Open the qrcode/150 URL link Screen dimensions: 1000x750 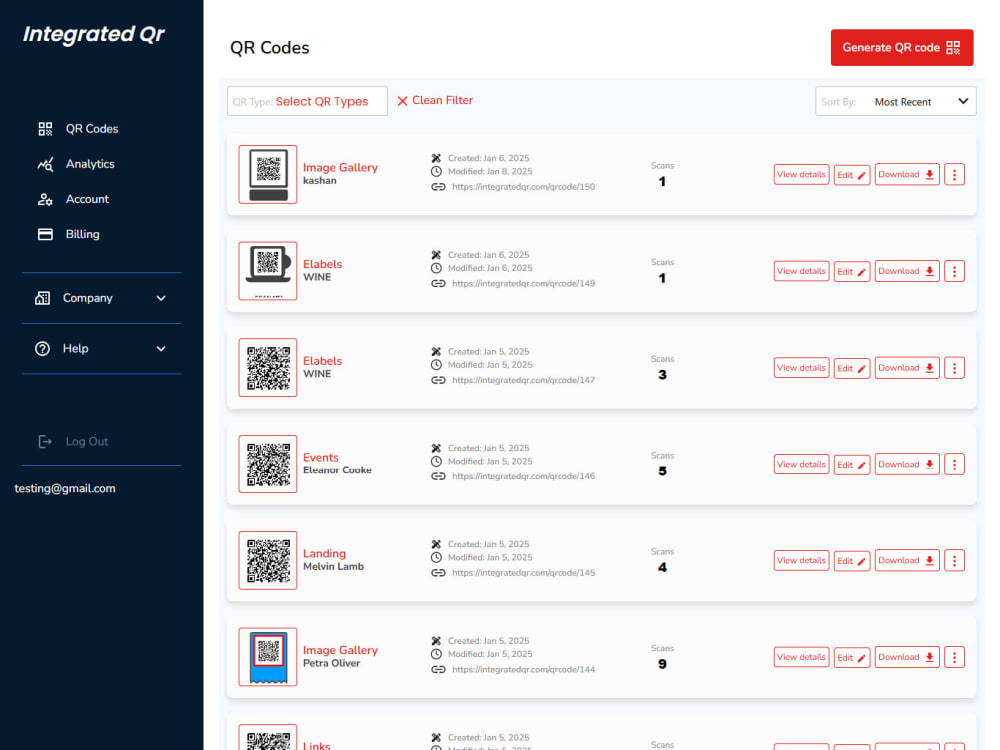click(x=523, y=187)
